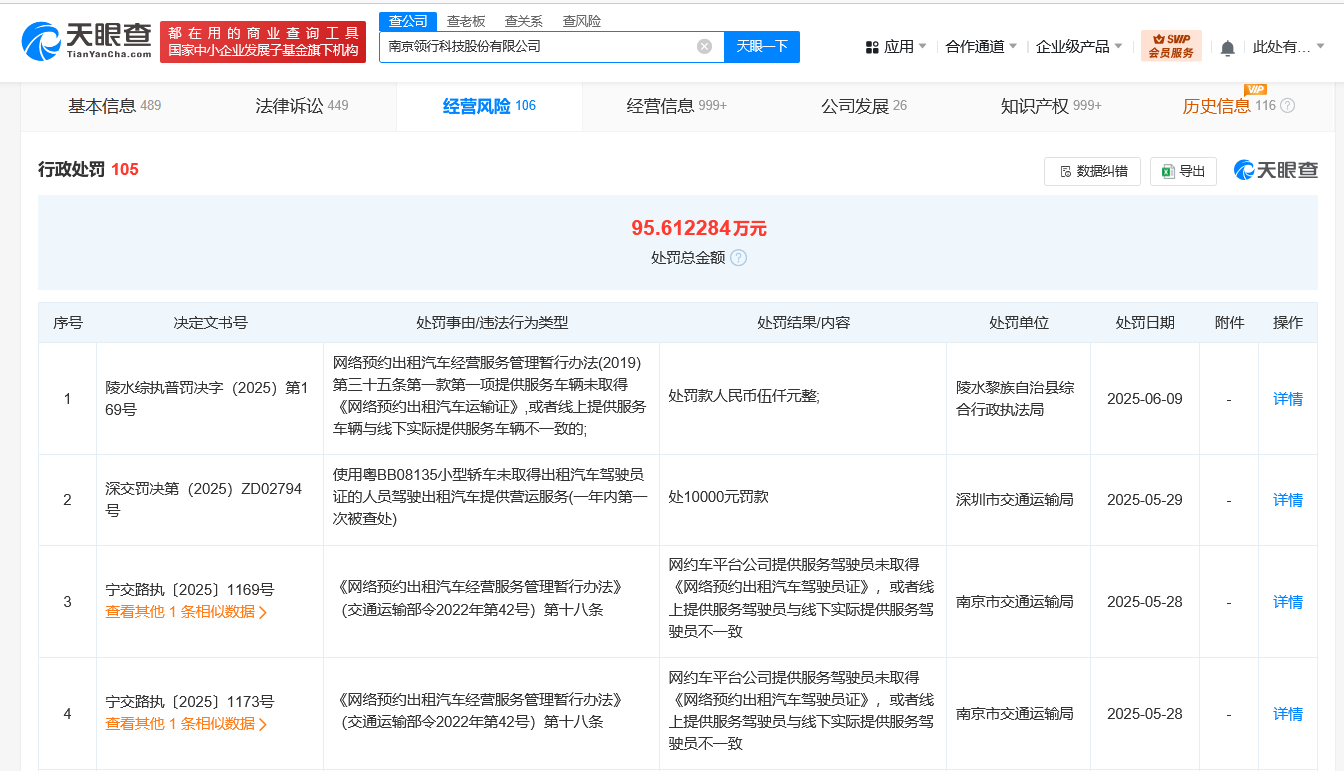Screen dimensions: 1344x771
Task: Click the 导出 export button
Action: 1183,171
